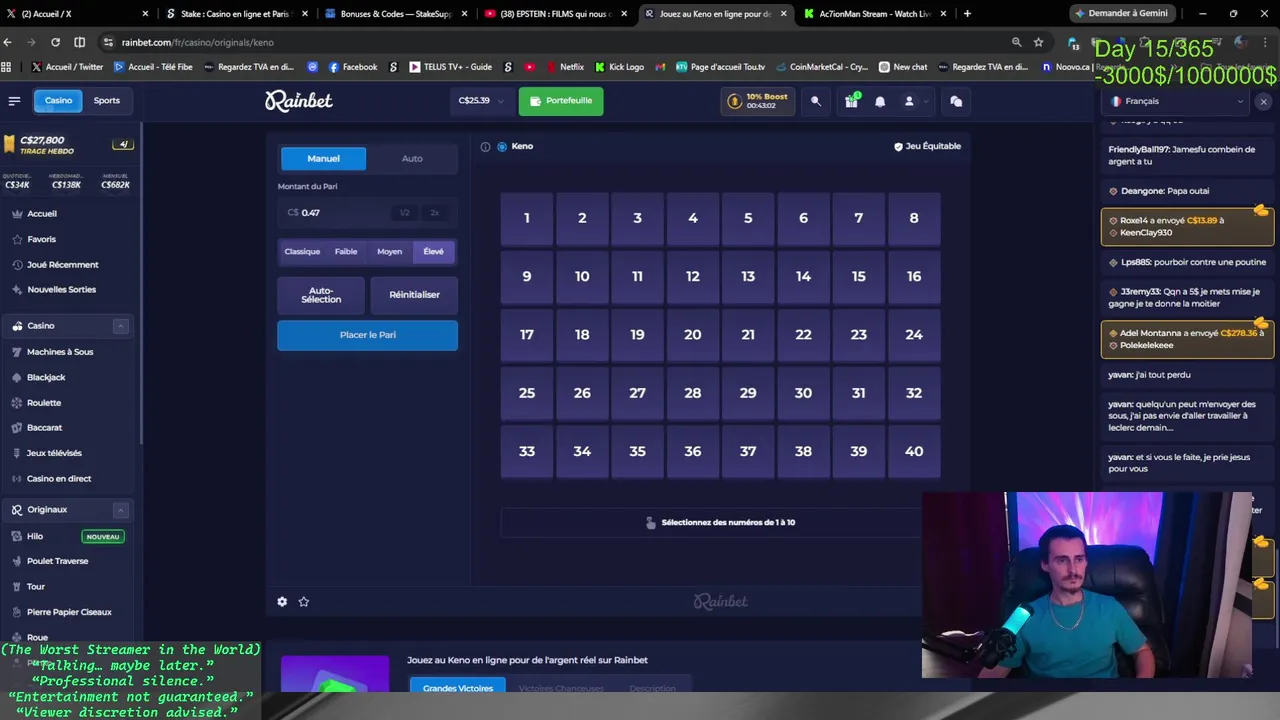Select Élevé risk level
Screen dimensions: 1280x720
(433, 251)
